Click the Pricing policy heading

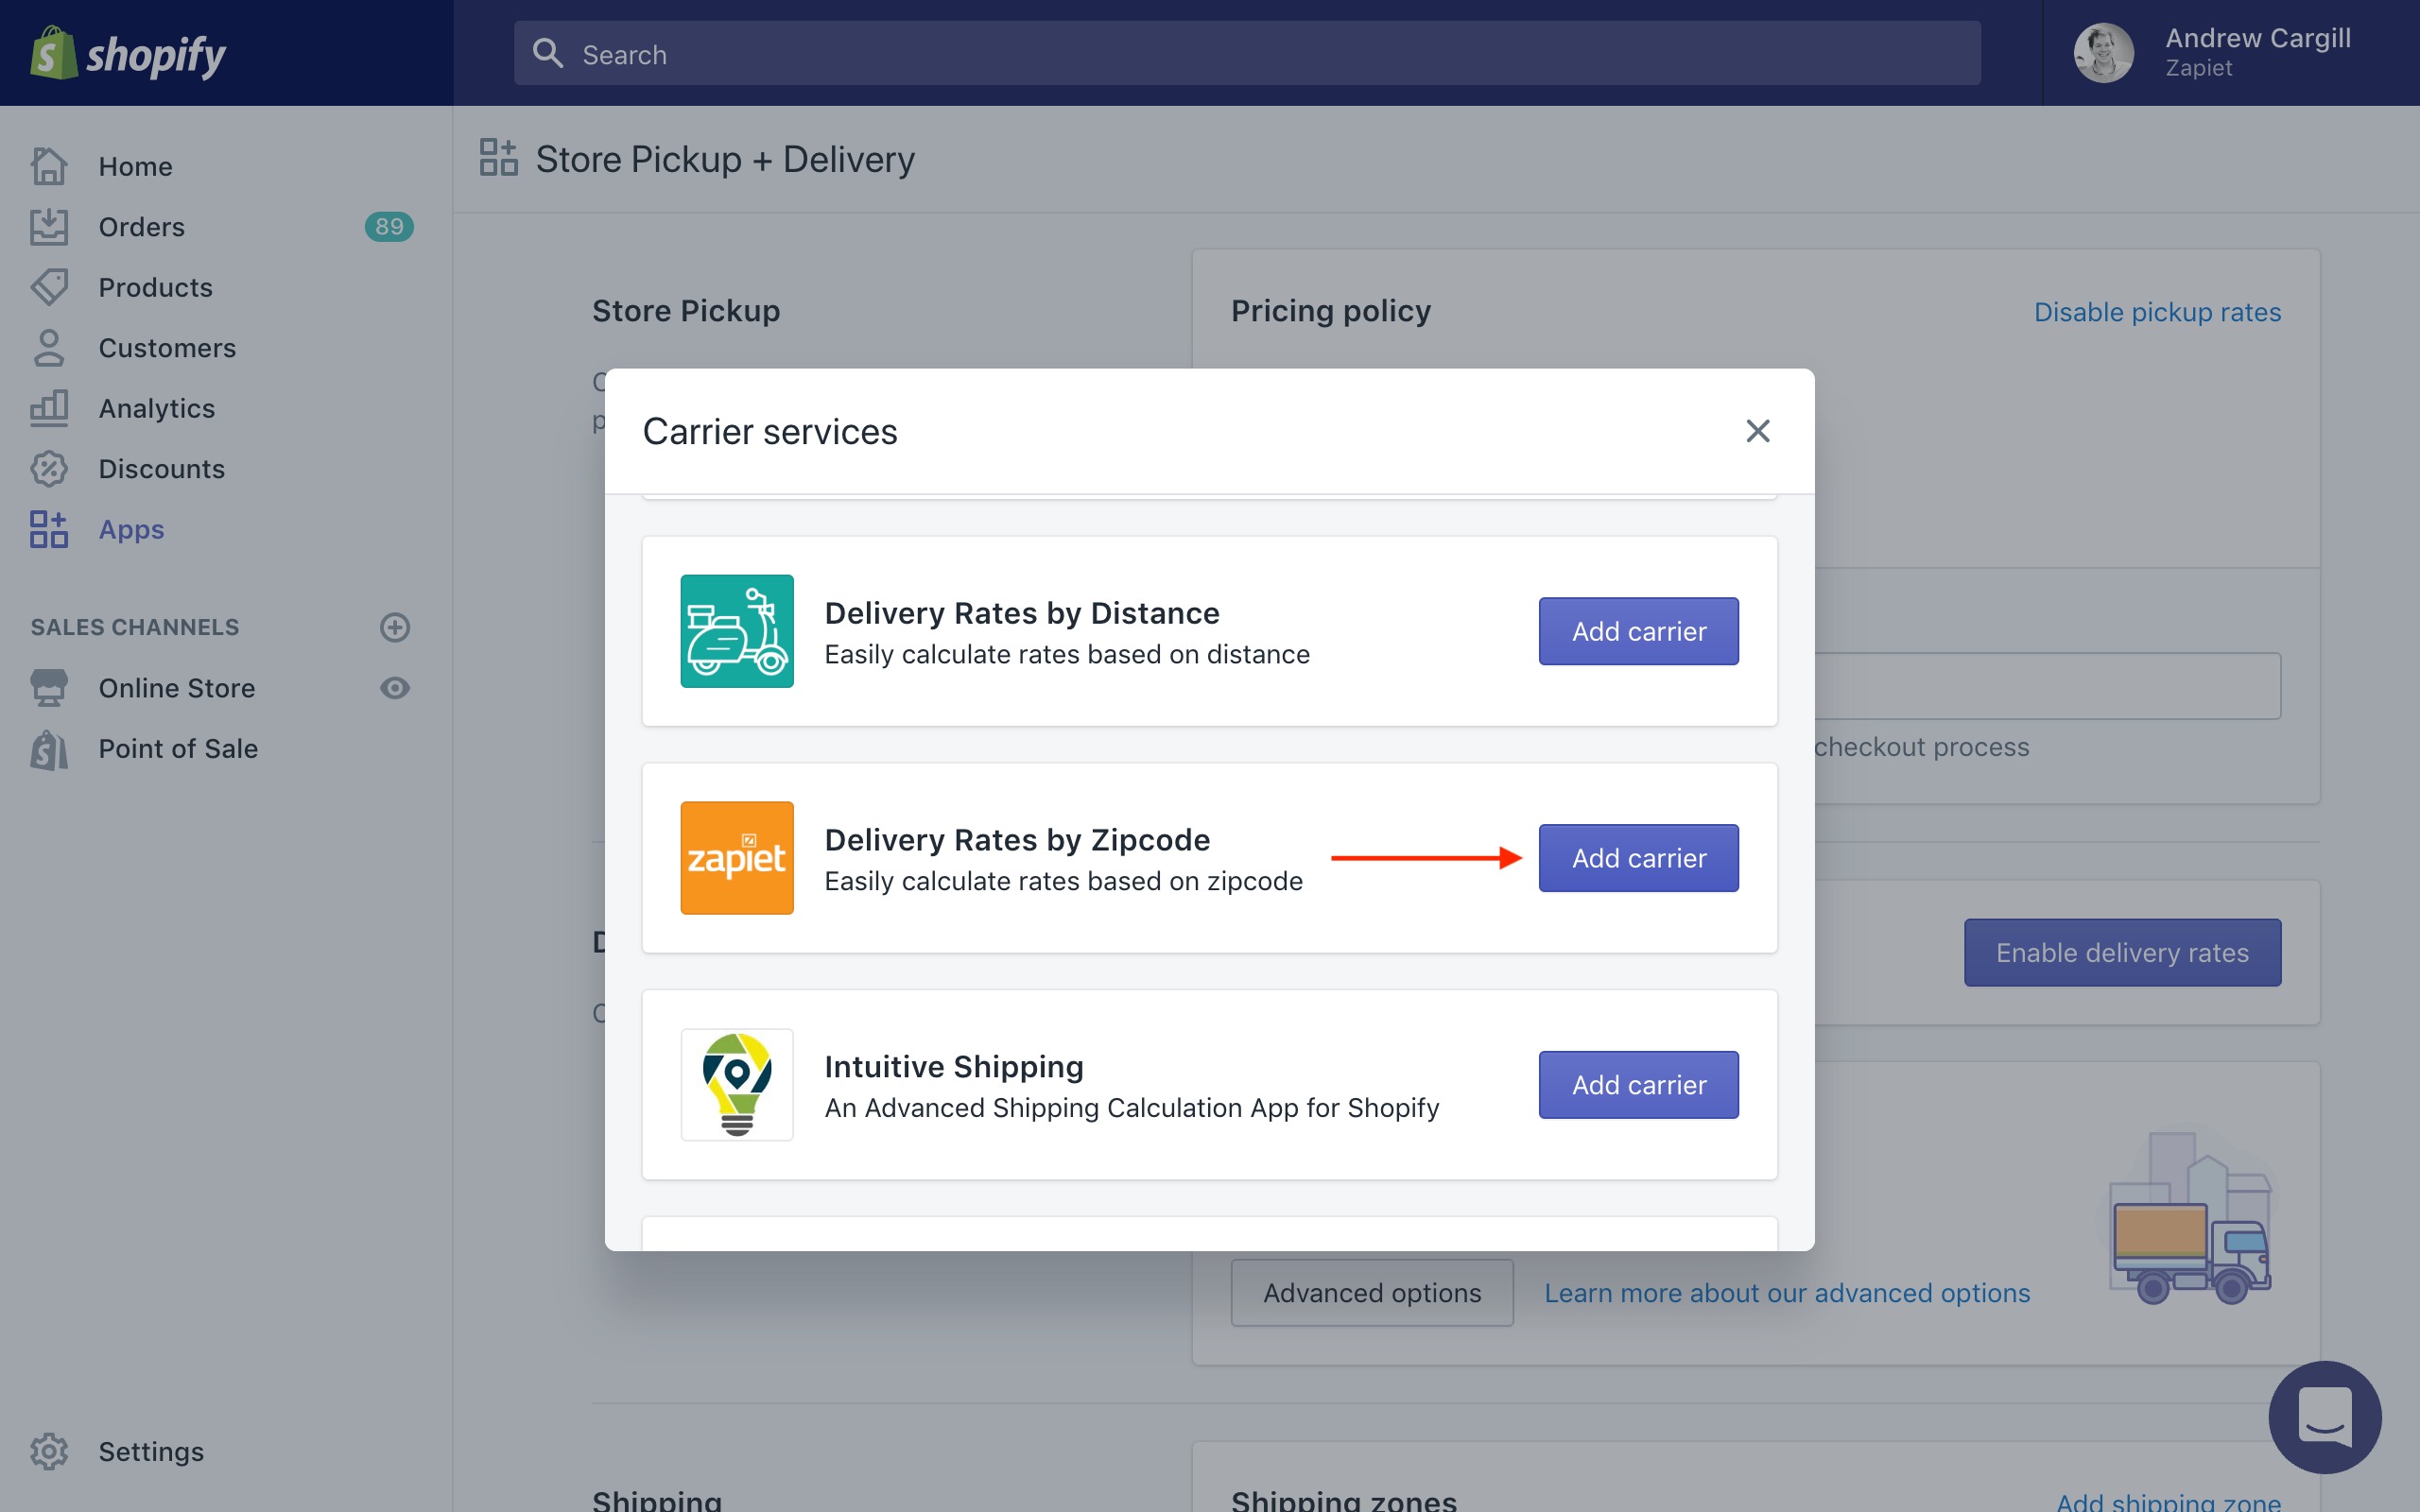[1331, 311]
